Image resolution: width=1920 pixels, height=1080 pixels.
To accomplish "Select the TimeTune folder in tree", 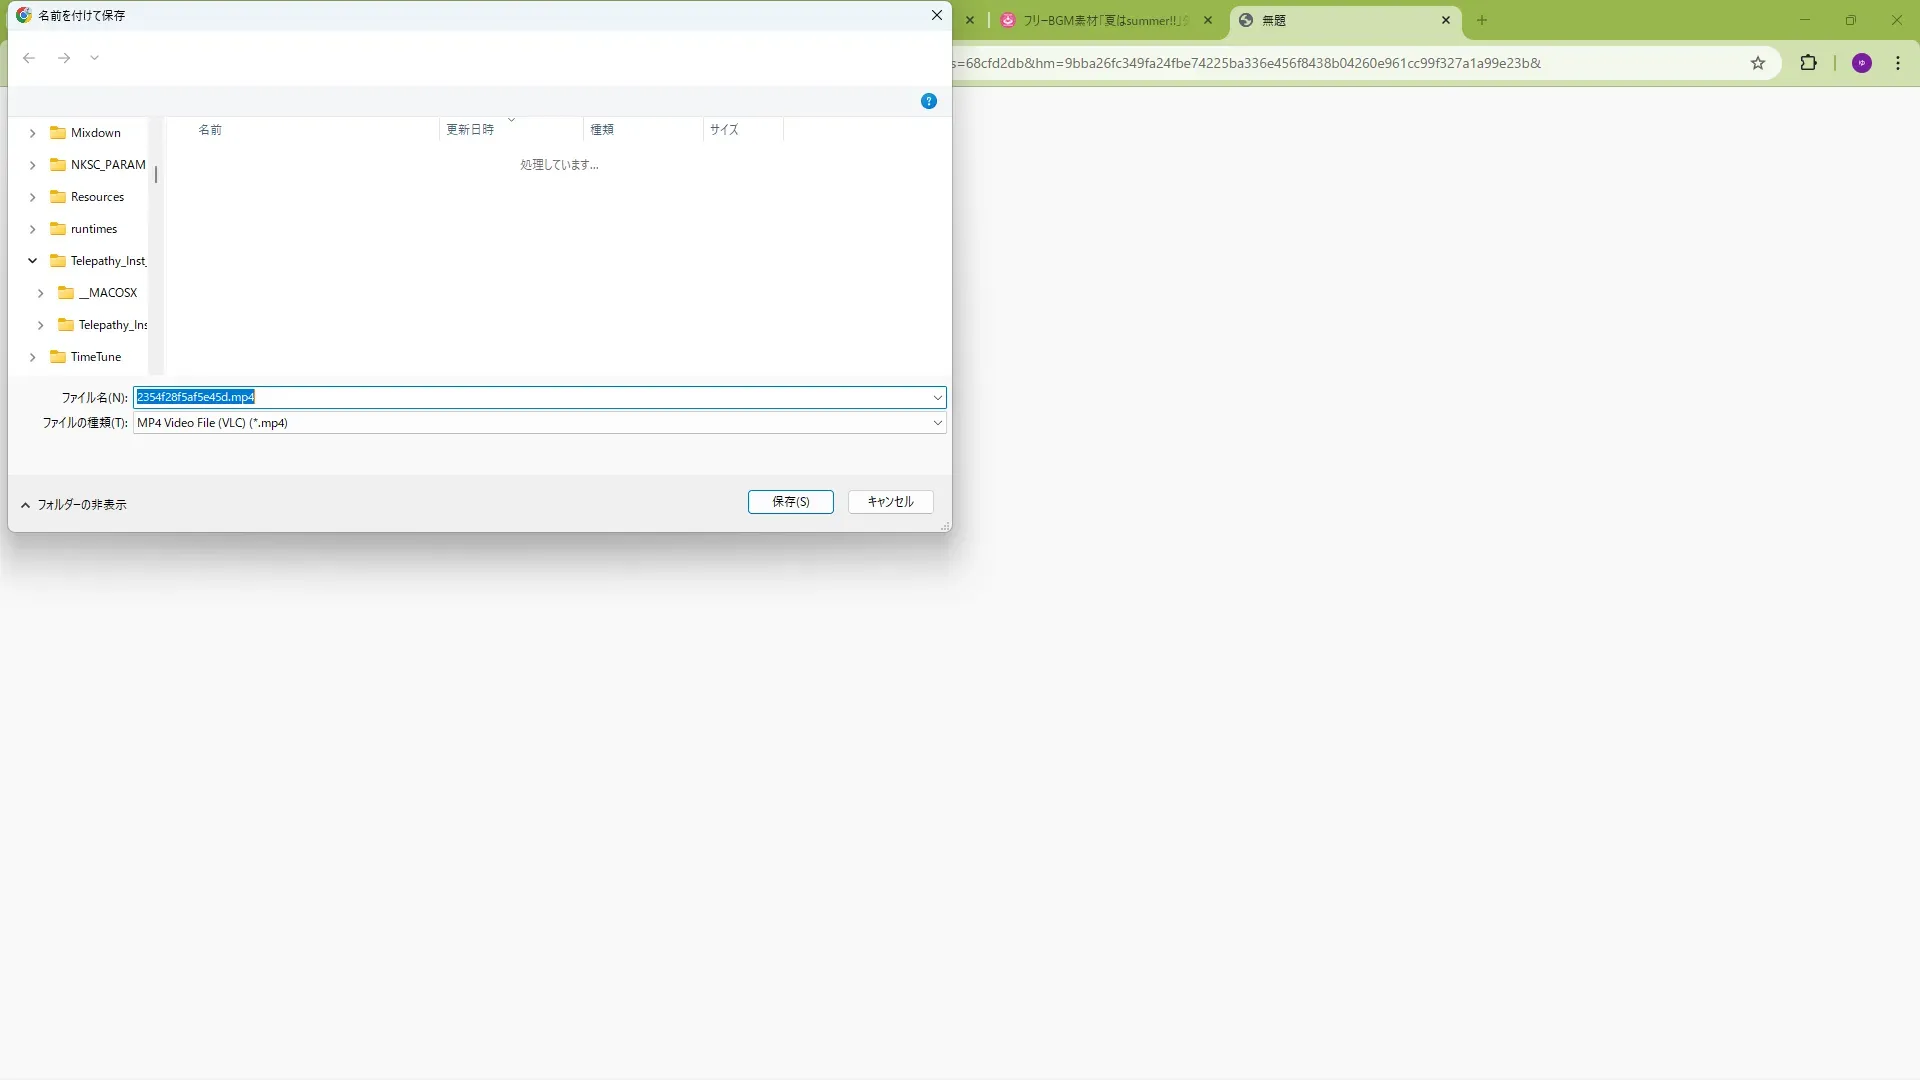I will tap(95, 357).
